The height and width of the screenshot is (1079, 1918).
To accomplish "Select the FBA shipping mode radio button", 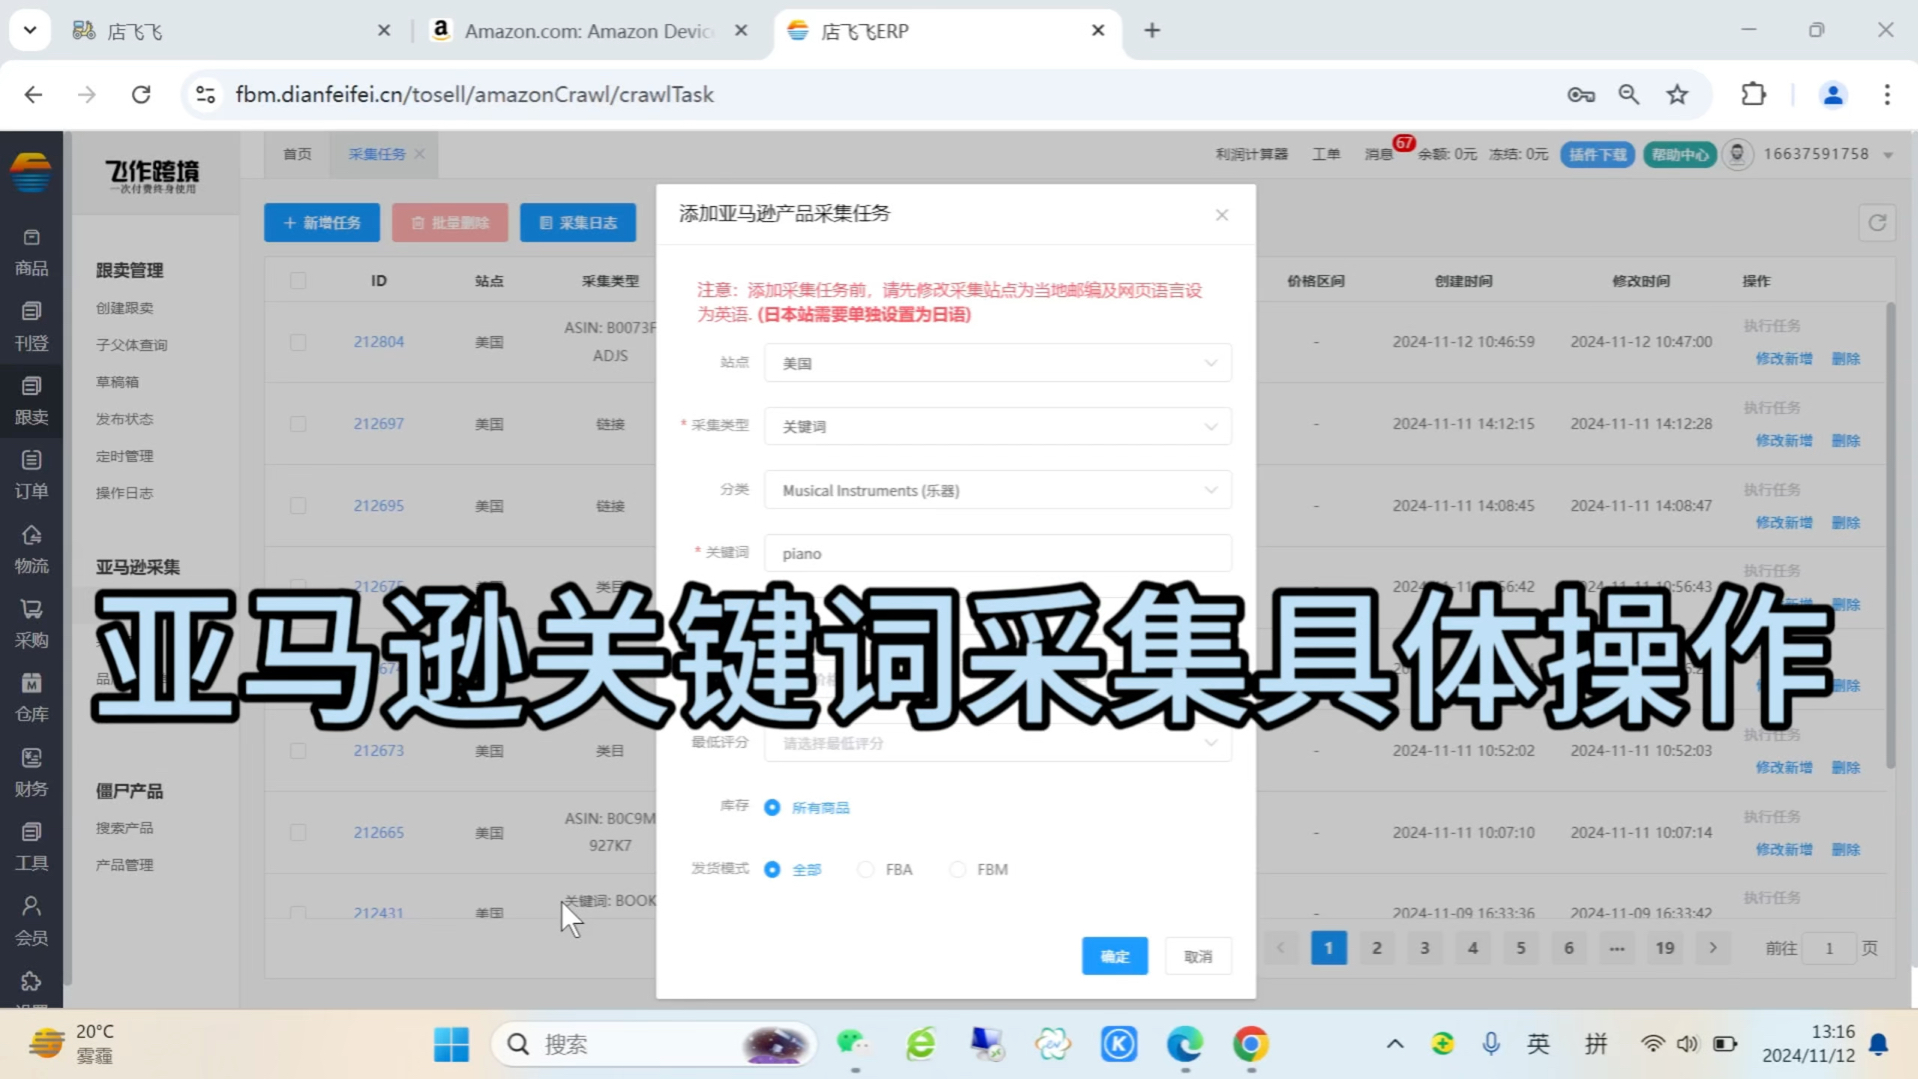I will (x=866, y=869).
